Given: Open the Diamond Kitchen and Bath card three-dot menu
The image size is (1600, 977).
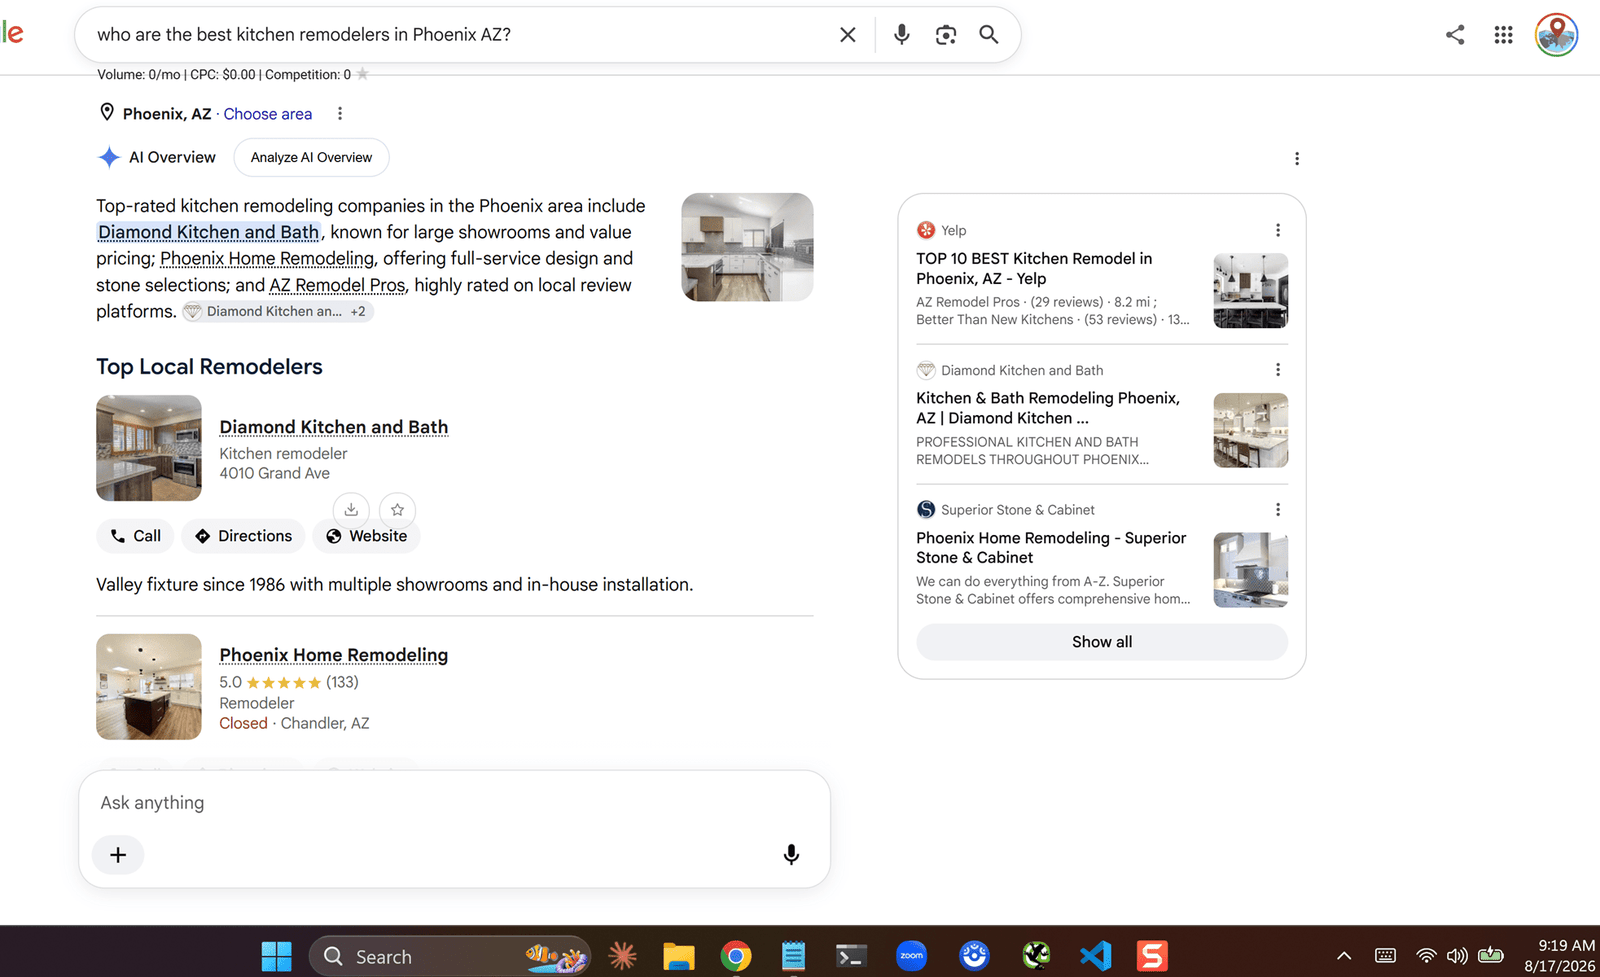Looking at the screenshot, I should pos(1277,370).
